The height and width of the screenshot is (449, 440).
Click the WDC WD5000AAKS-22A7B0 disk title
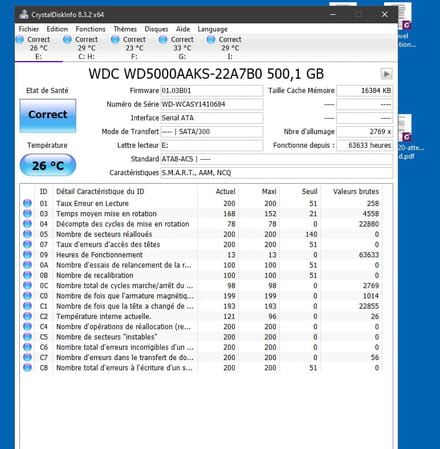pos(206,74)
